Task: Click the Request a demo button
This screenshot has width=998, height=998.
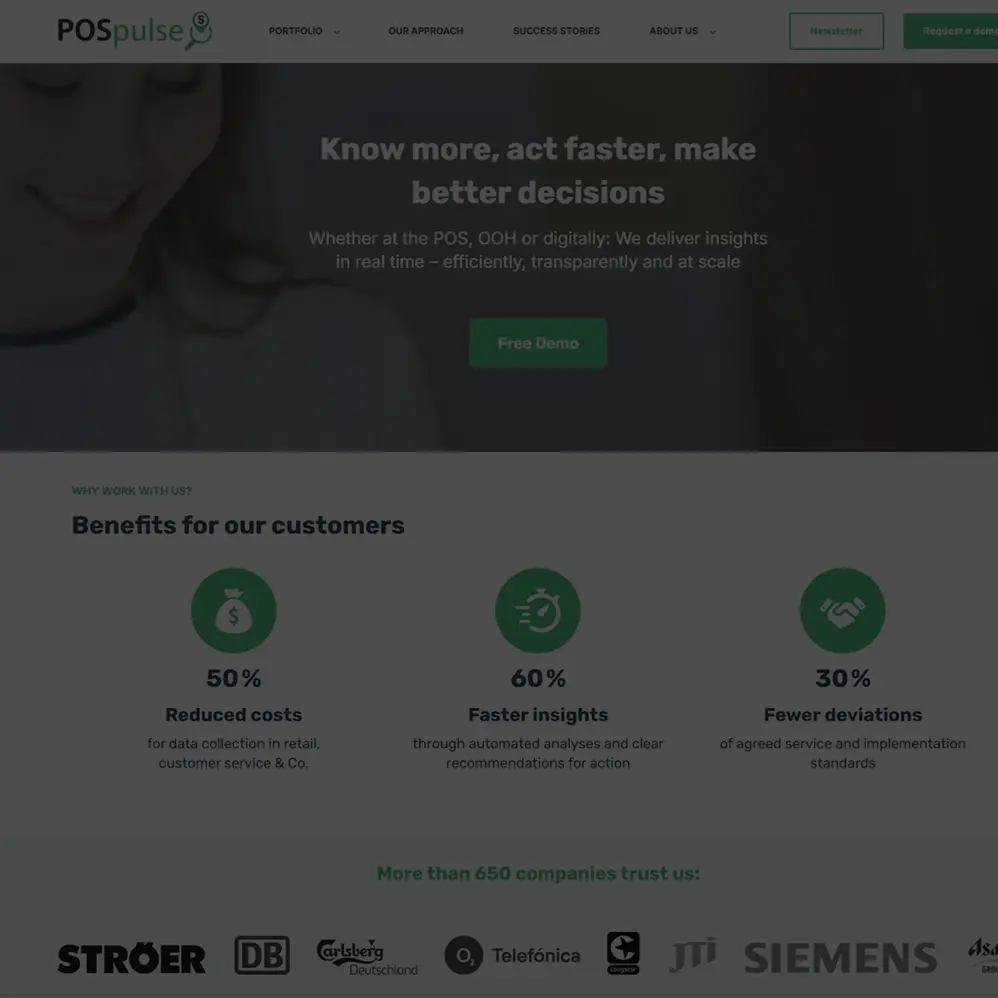Action: point(951,31)
